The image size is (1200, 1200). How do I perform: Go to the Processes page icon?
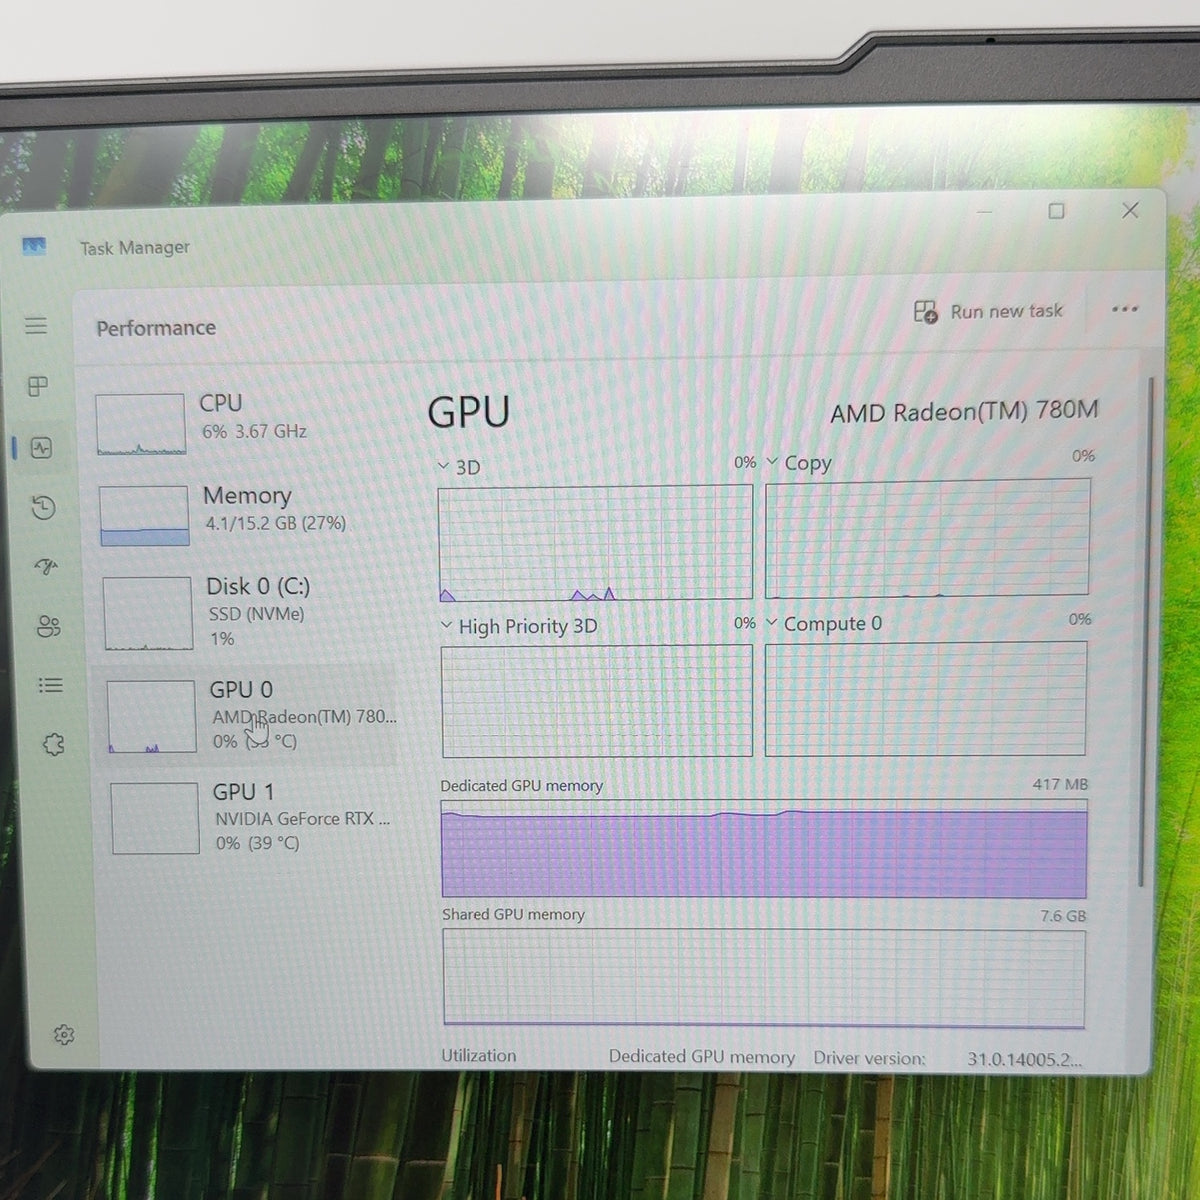(x=38, y=386)
